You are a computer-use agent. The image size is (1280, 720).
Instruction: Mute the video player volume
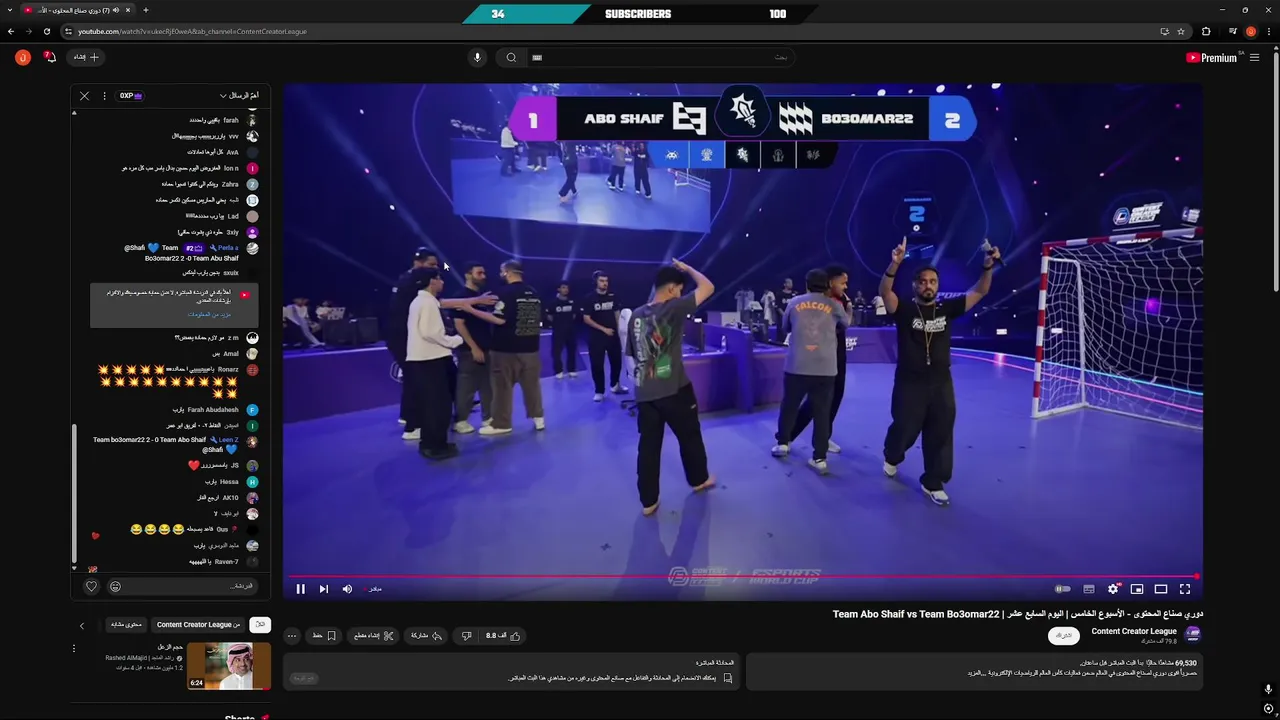347,589
